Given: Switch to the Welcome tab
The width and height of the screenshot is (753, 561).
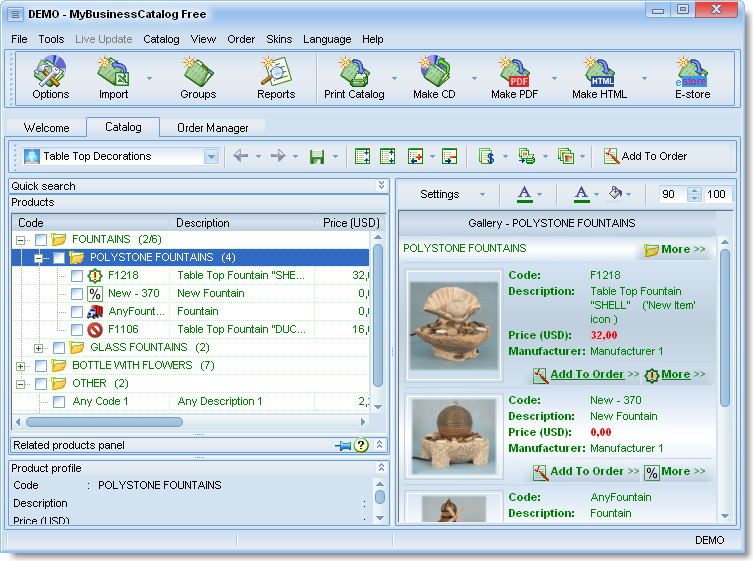Looking at the screenshot, I should (x=47, y=128).
